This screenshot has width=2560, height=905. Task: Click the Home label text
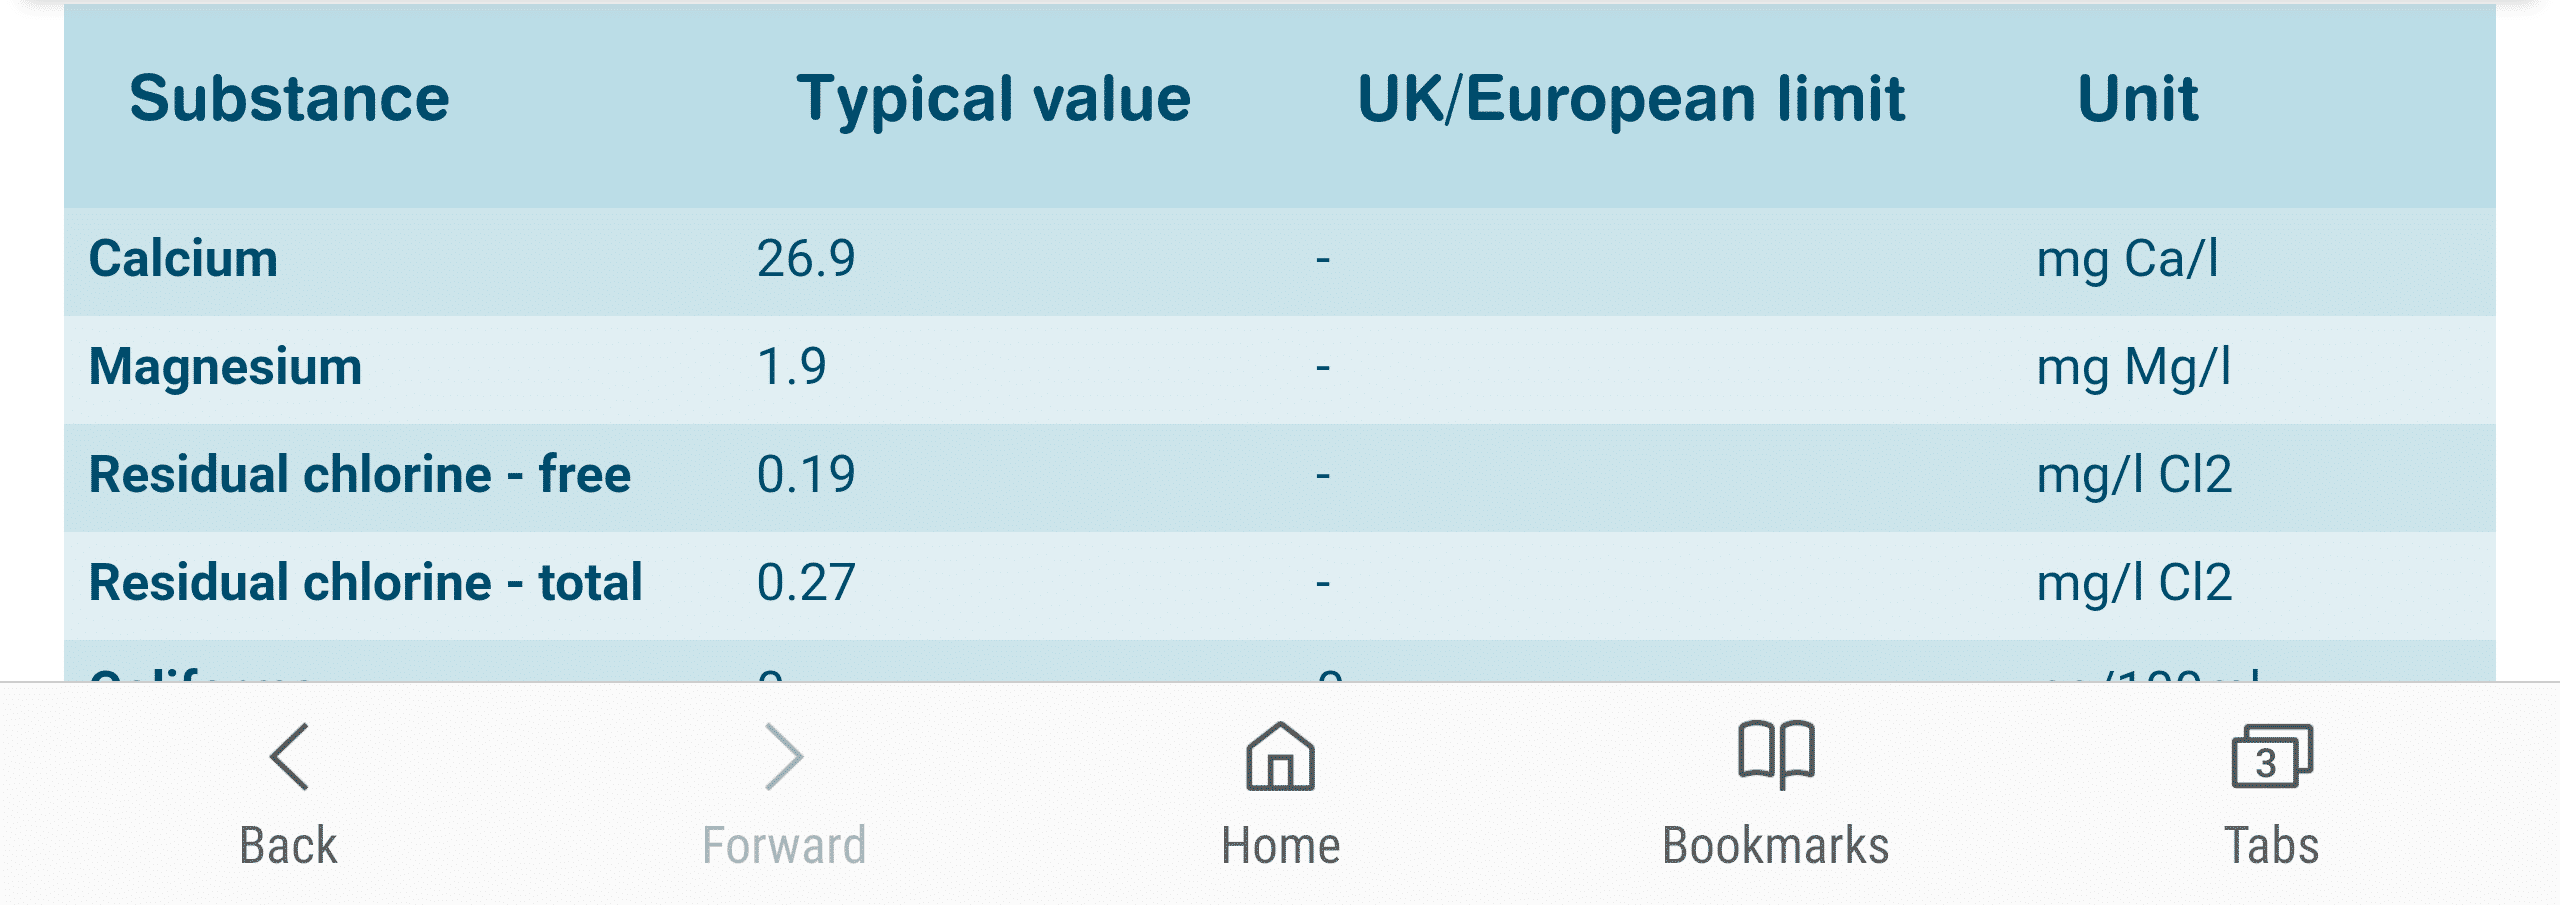(1280, 846)
